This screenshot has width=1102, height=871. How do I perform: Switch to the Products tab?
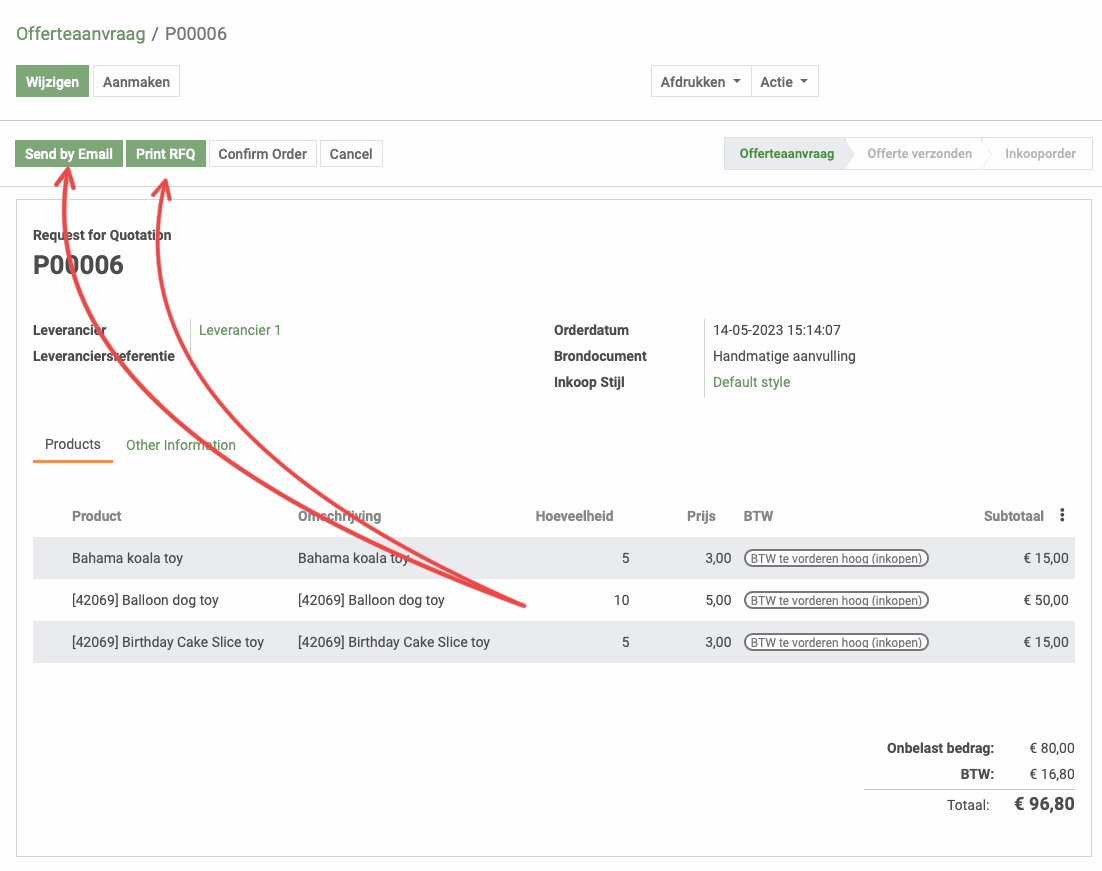click(73, 444)
